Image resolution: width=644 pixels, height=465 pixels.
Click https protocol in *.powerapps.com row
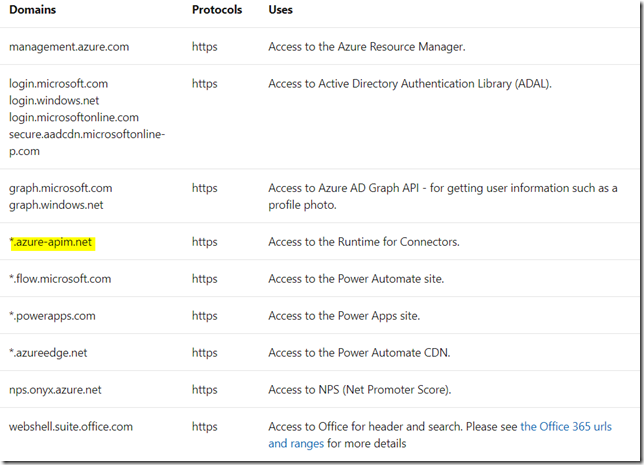[x=205, y=316]
